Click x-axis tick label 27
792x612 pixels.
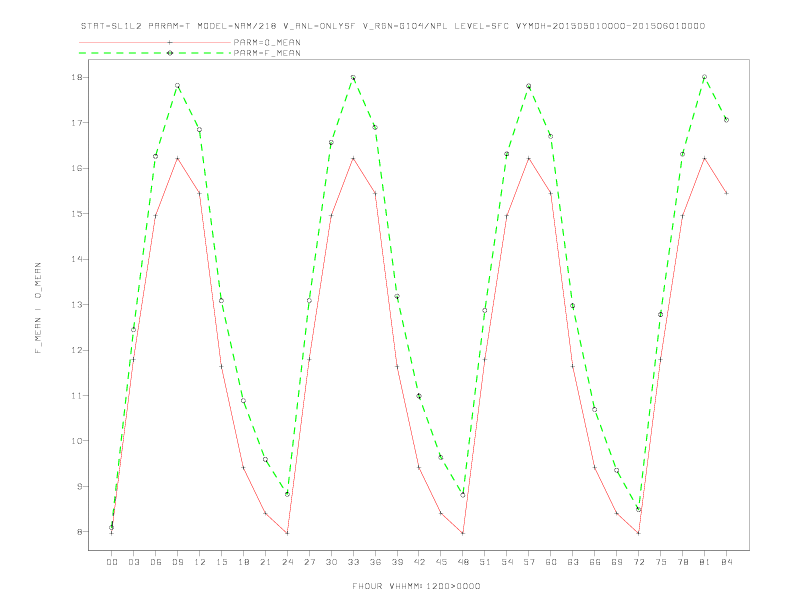coord(309,562)
